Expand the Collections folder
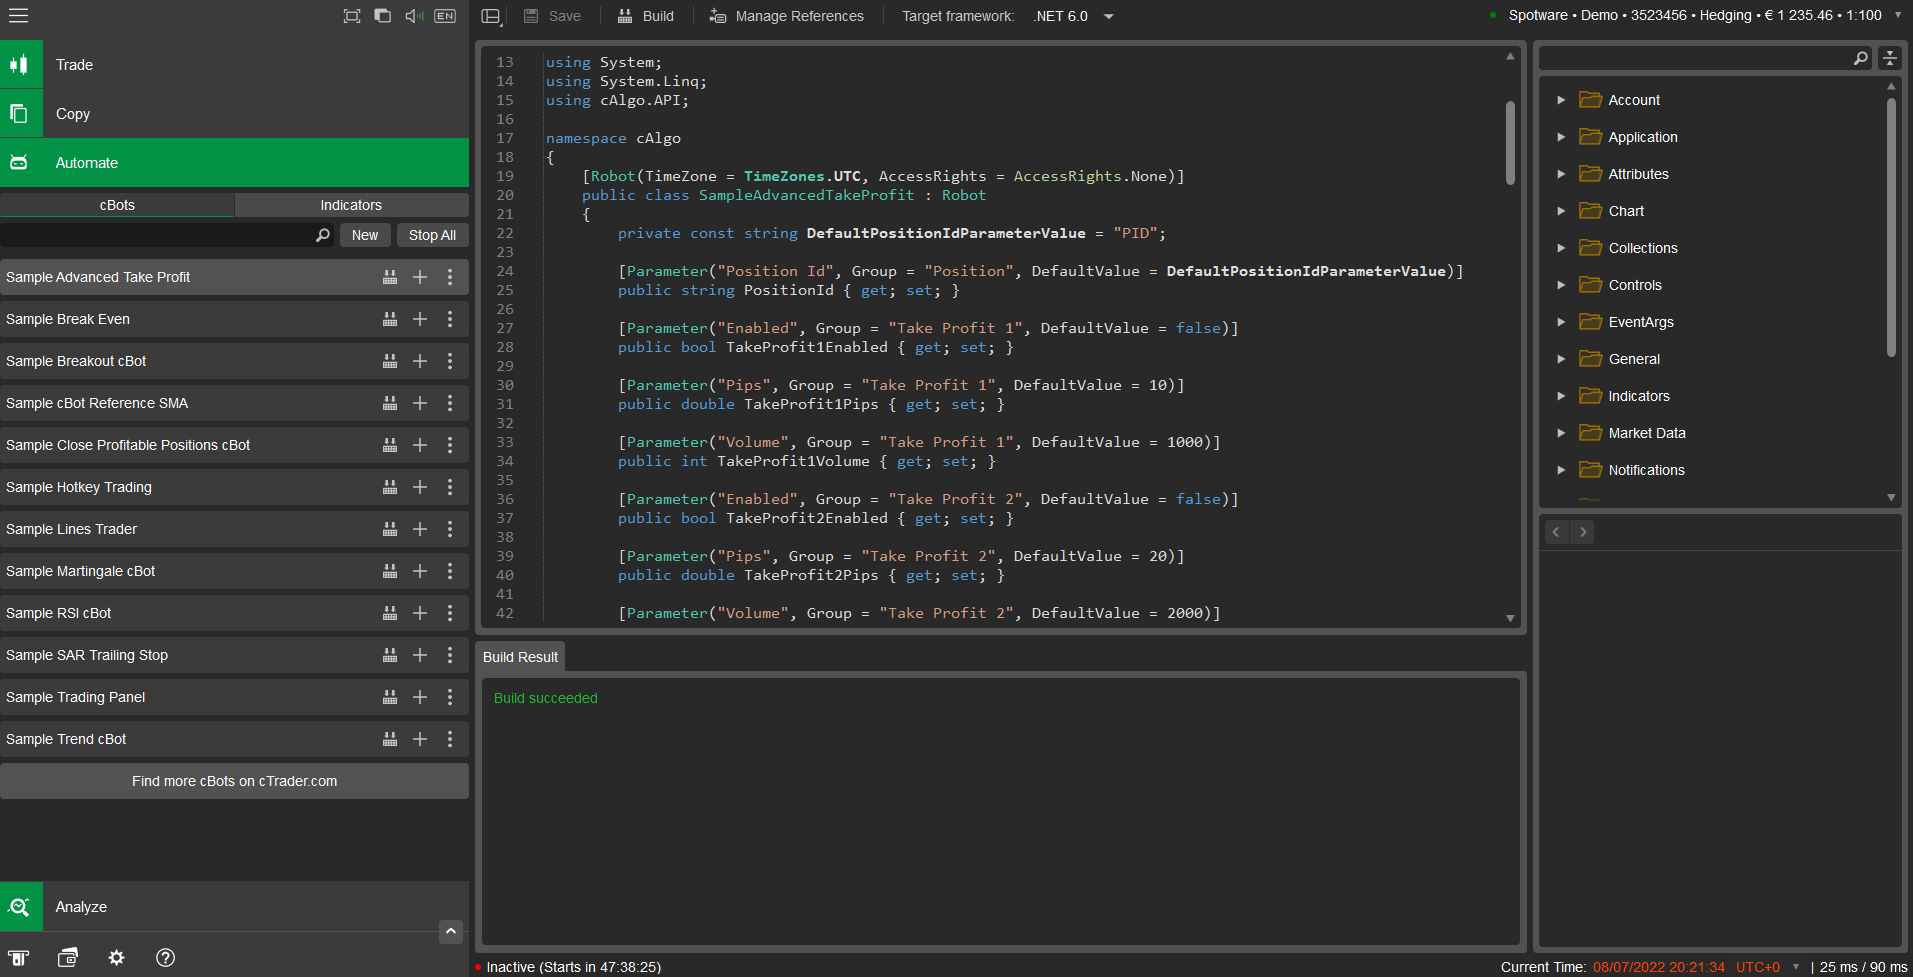Screen dimensions: 1913x977 (x=1561, y=248)
